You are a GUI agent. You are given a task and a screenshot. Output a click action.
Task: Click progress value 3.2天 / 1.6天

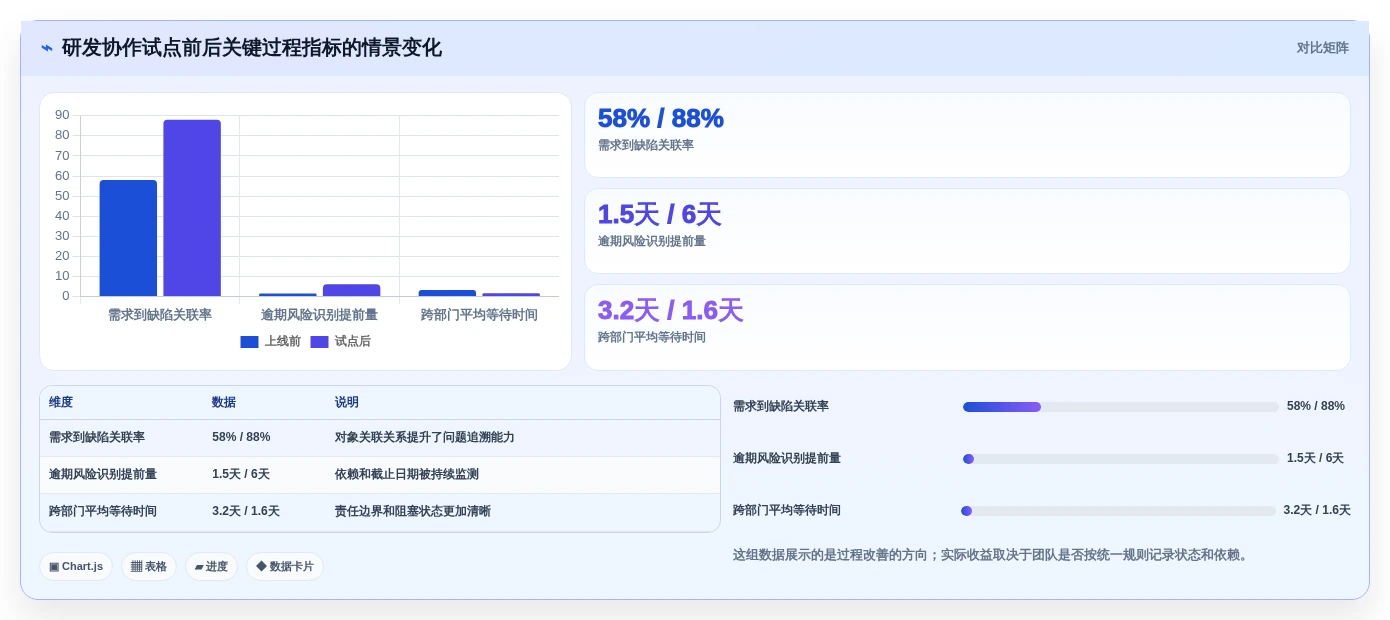pos(1317,510)
